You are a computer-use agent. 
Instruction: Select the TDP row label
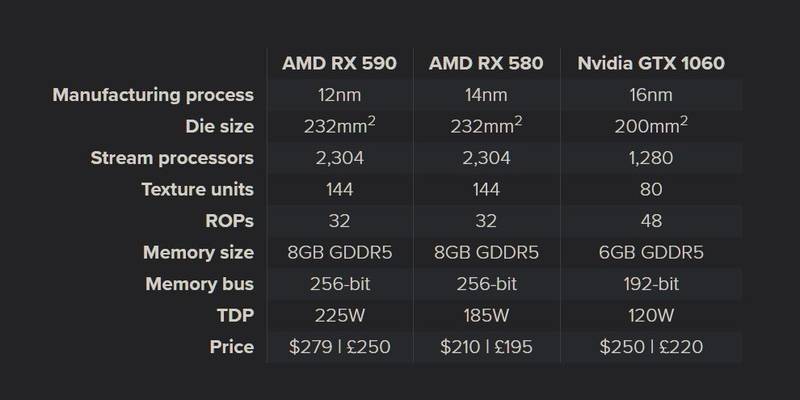point(235,315)
